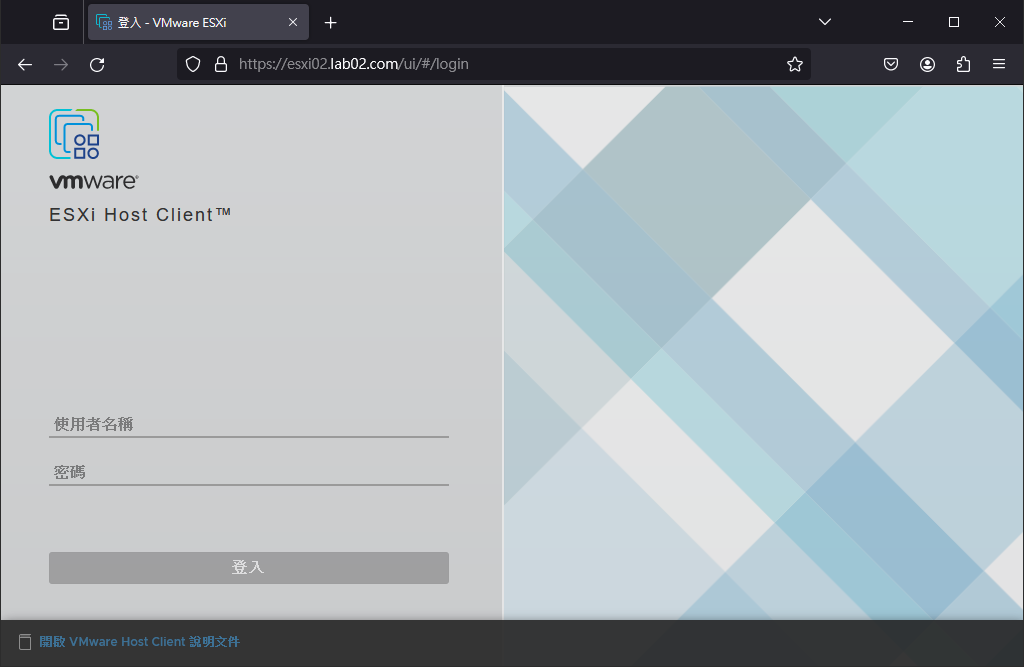Focus the 密碼 password field
This screenshot has height=667, width=1024.
(249, 472)
